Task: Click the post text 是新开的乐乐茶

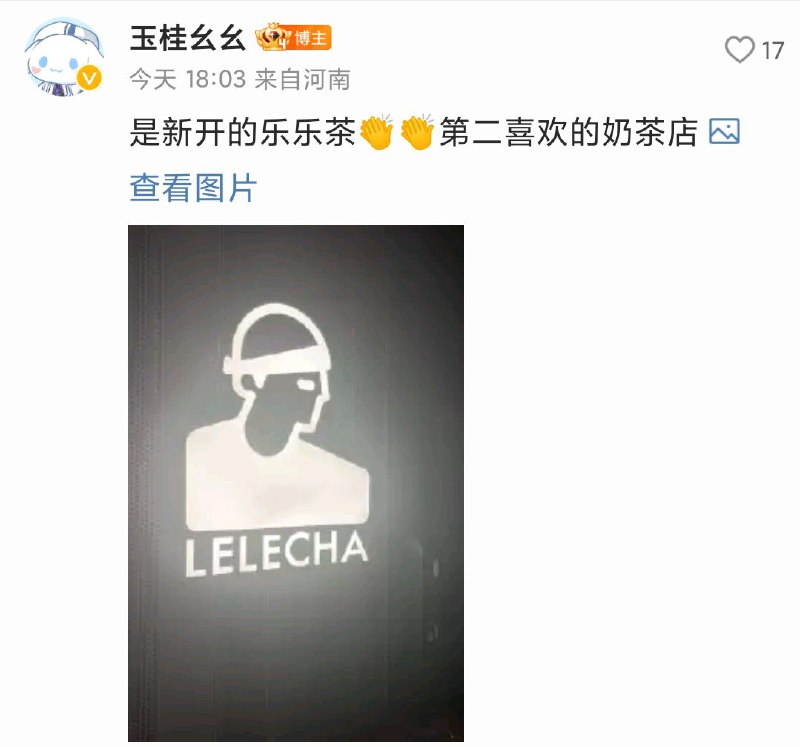Action: click(x=243, y=132)
